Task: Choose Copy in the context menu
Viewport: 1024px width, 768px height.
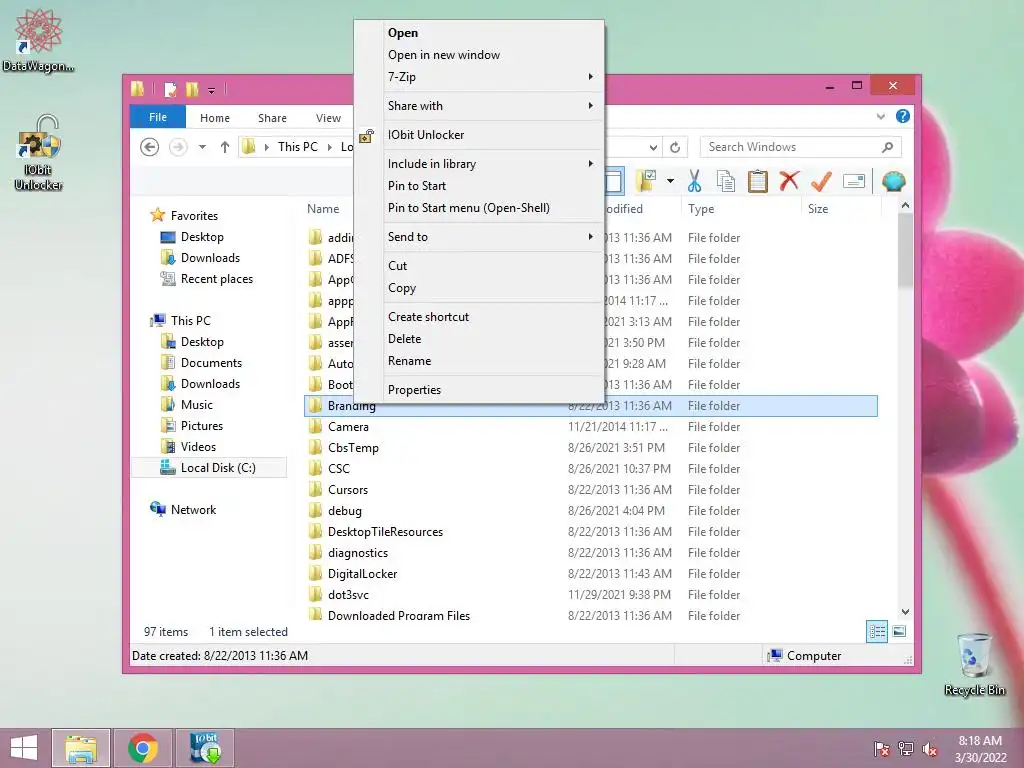Action: click(479, 288)
